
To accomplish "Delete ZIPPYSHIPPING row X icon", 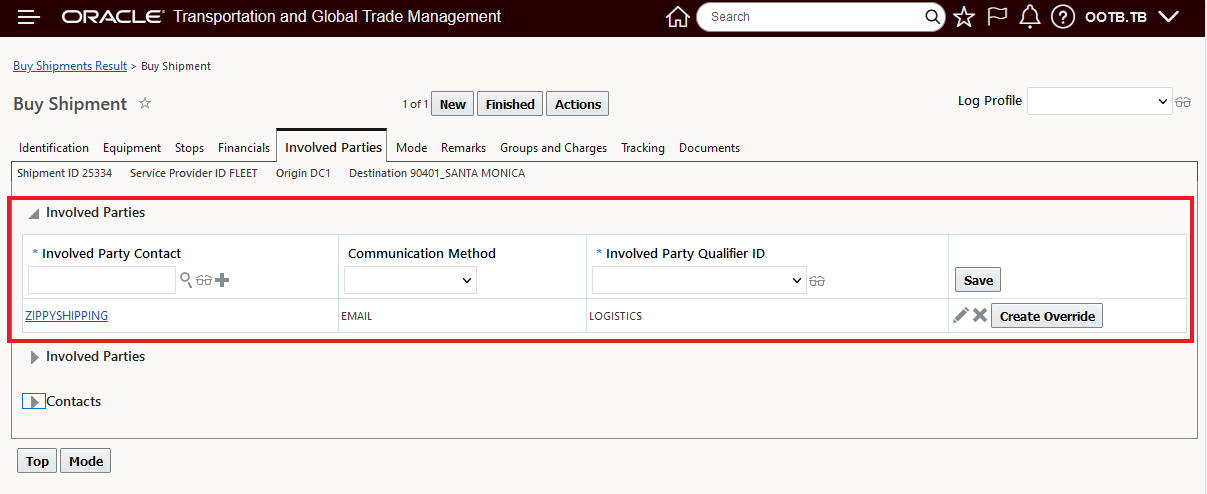I will (x=980, y=316).
